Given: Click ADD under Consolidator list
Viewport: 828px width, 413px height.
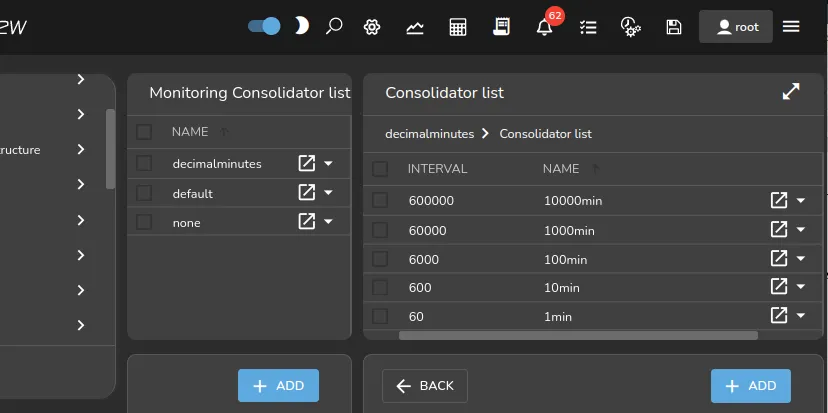Looking at the screenshot, I should [750, 386].
